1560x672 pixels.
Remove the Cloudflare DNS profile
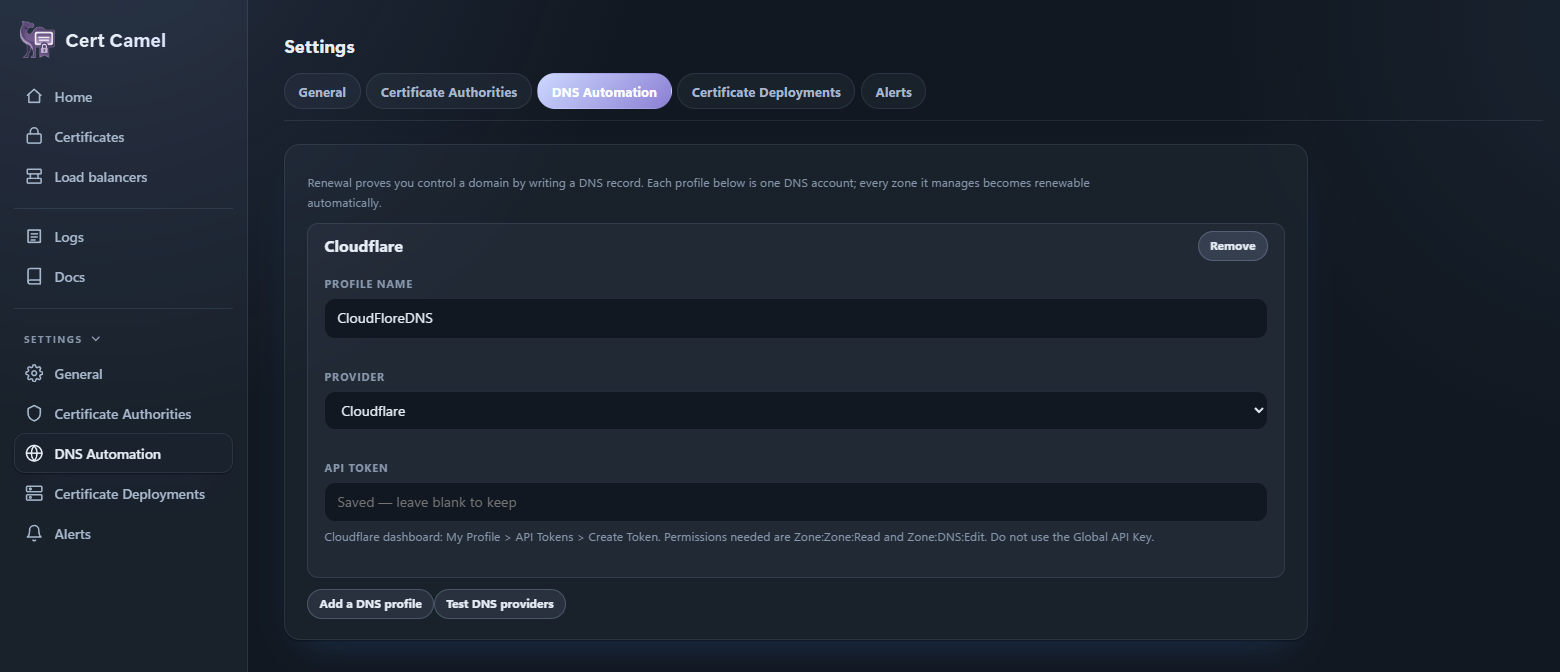(x=1232, y=246)
